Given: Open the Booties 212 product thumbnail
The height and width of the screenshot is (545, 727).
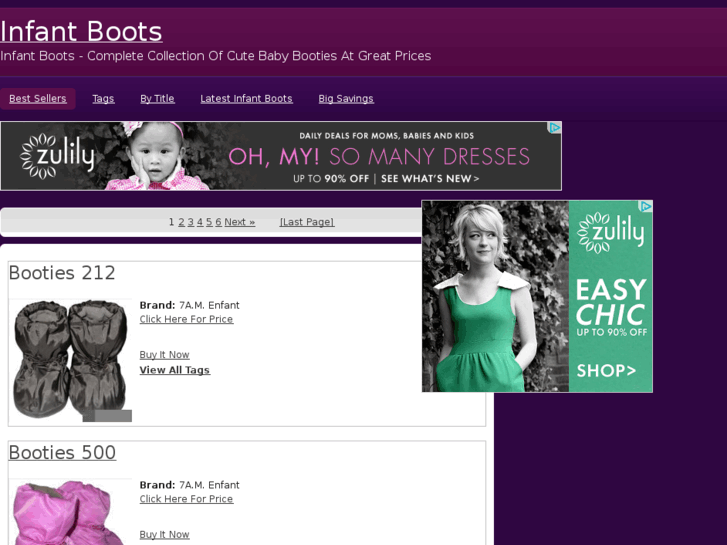Looking at the screenshot, I should click(70, 360).
